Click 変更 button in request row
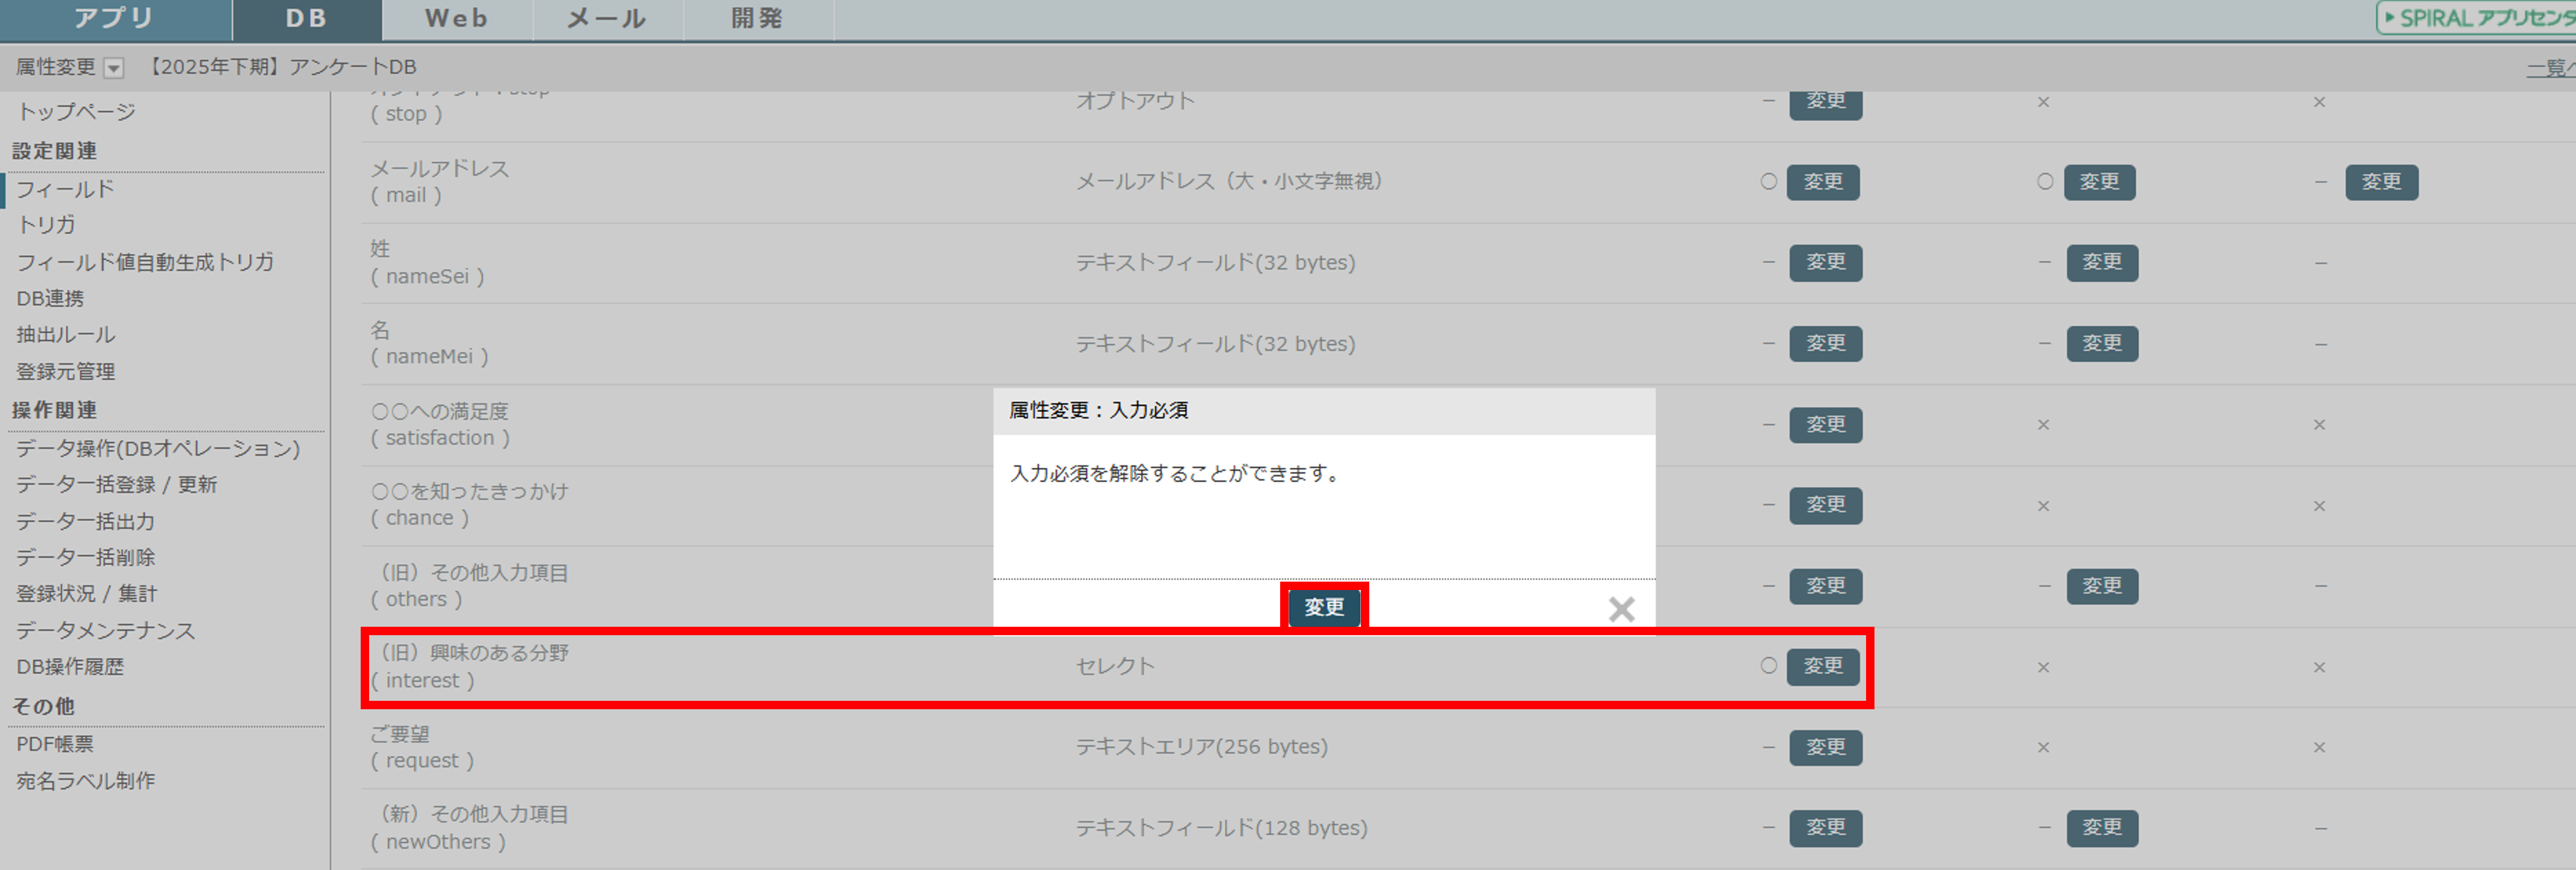The image size is (2576, 870). click(x=1825, y=747)
